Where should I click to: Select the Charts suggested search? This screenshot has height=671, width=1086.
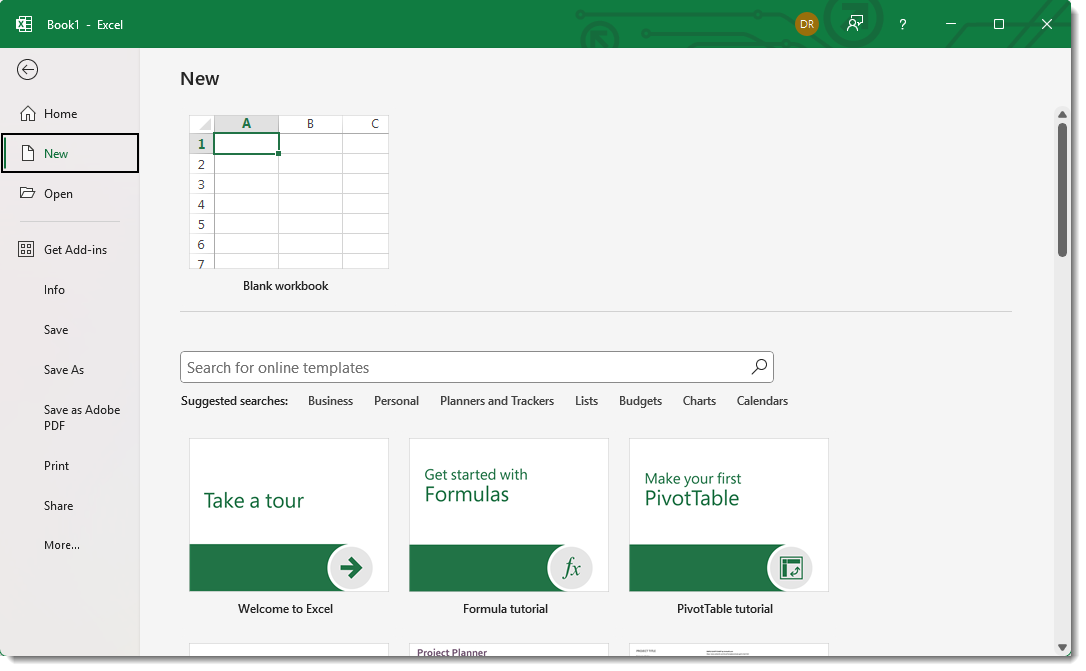[699, 400]
